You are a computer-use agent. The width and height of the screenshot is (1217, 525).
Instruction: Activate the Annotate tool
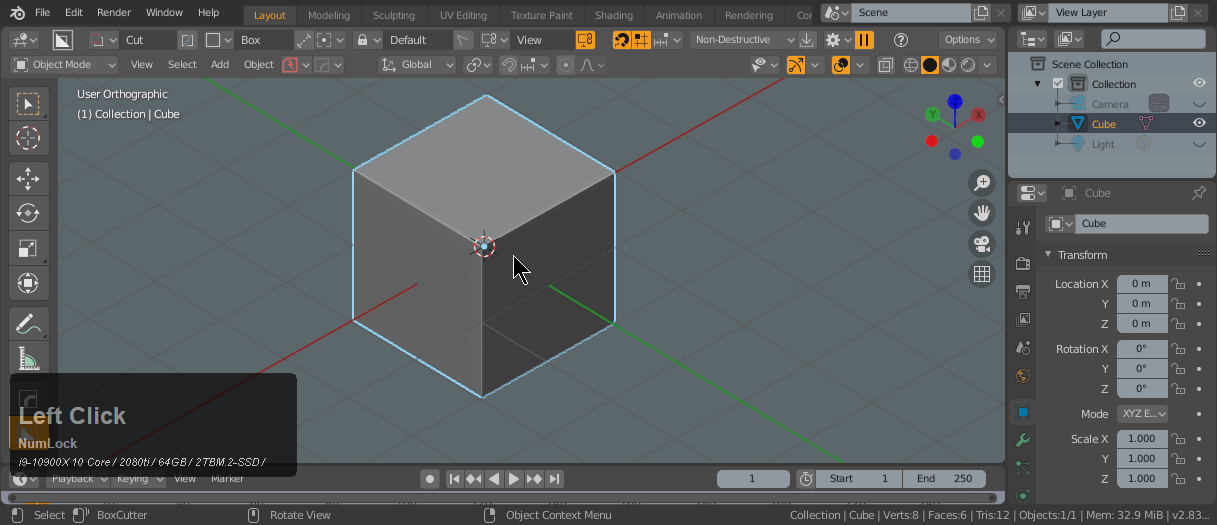point(28,324)
